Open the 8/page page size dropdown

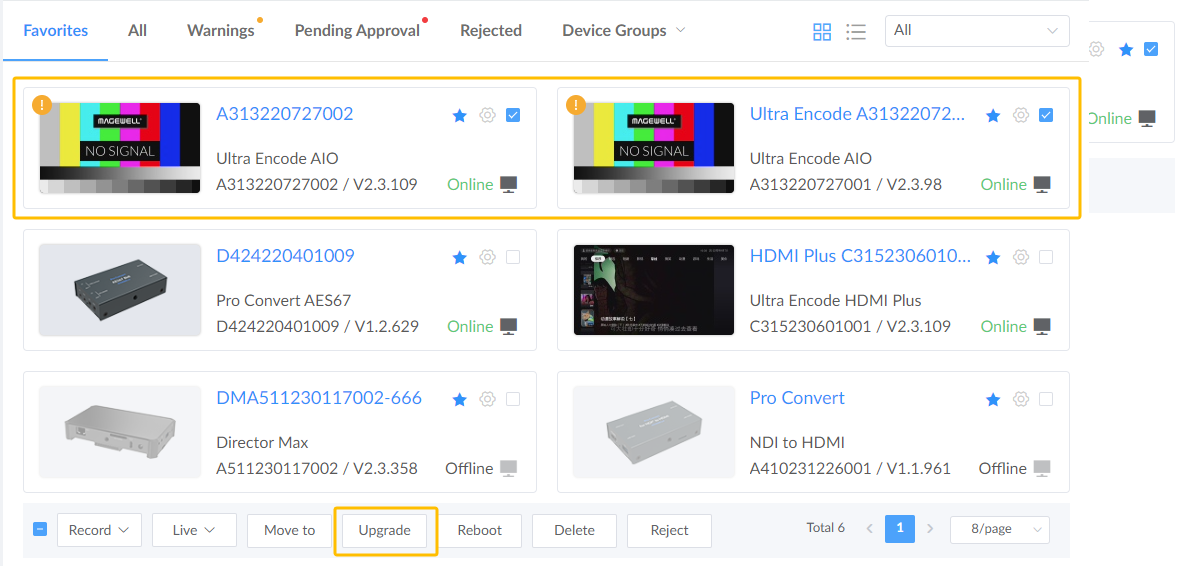point(999,530)
